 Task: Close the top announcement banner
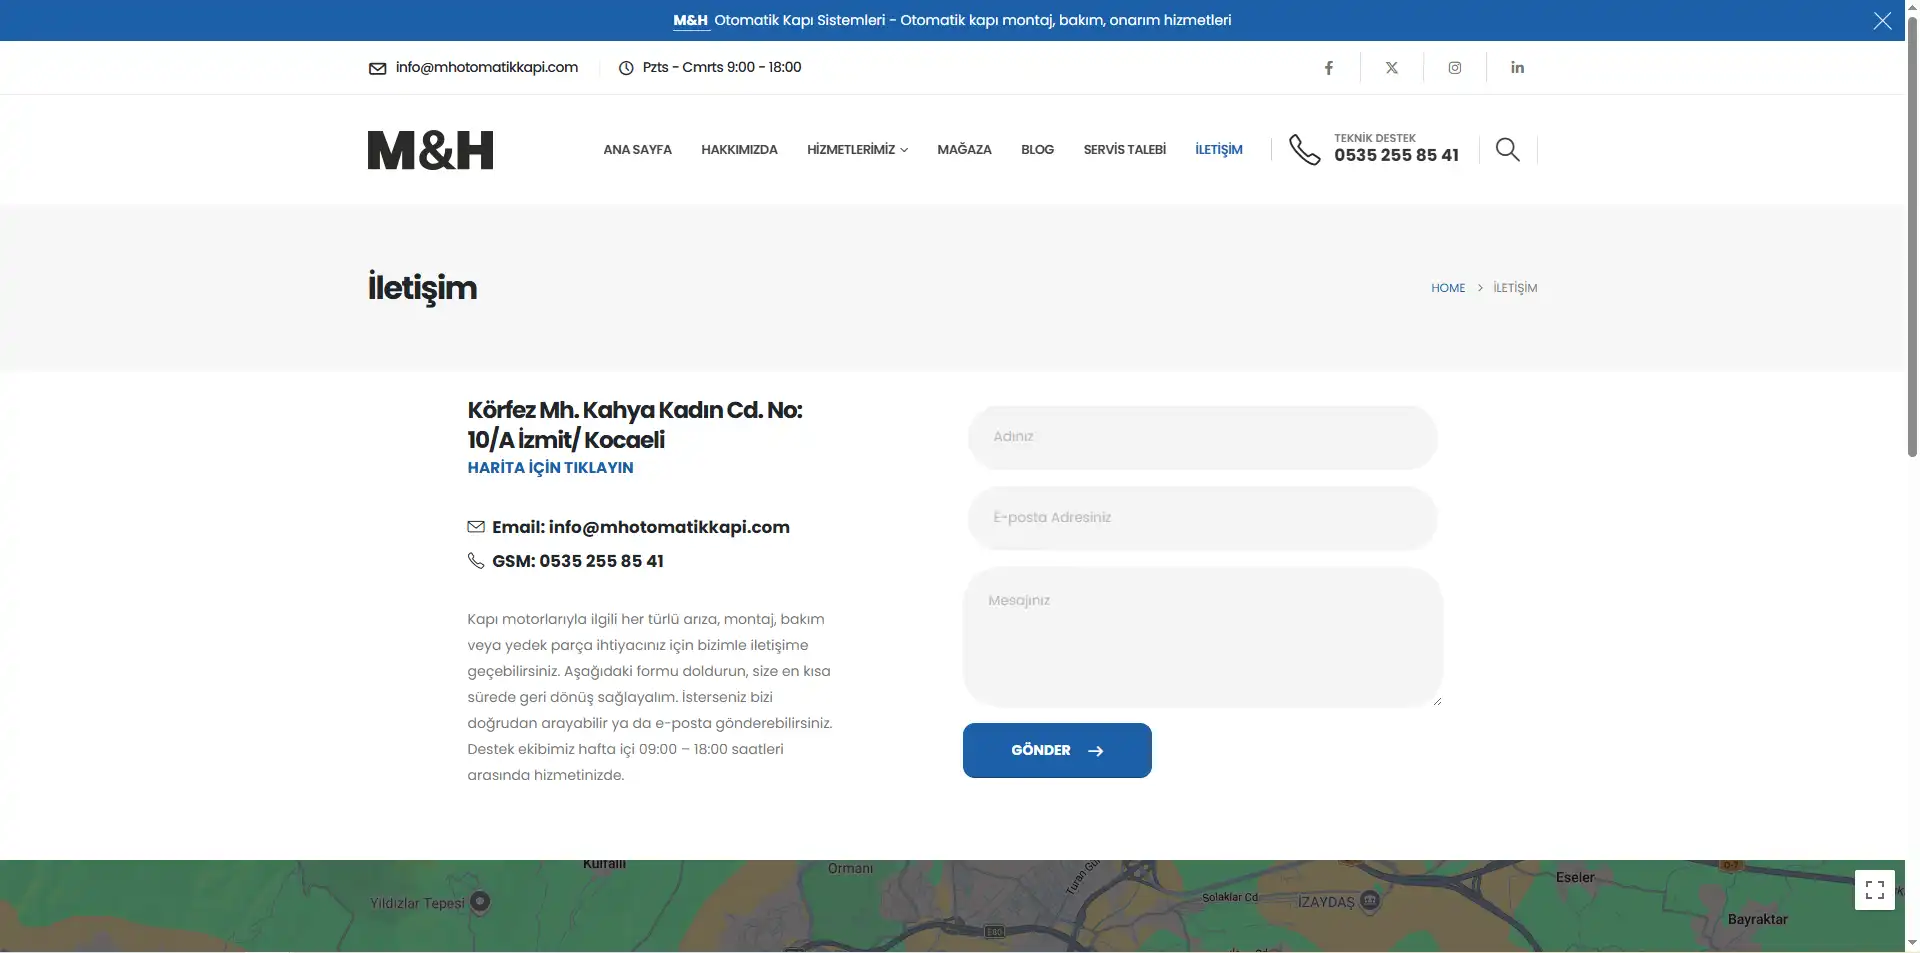click(1882, 21)
